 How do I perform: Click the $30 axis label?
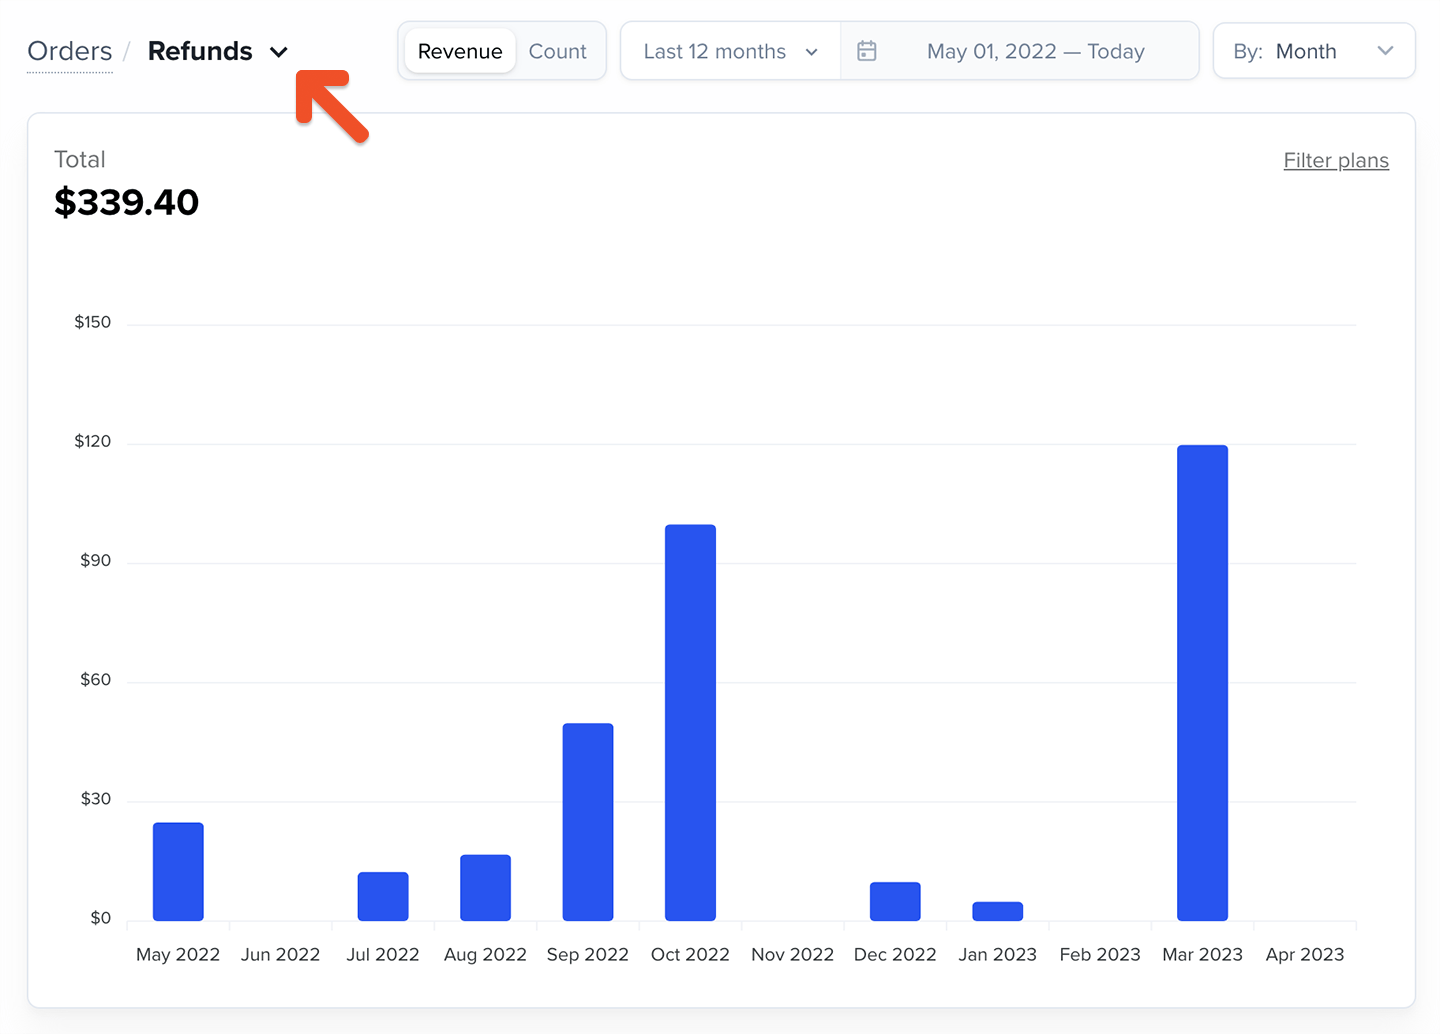click(96, 799)
